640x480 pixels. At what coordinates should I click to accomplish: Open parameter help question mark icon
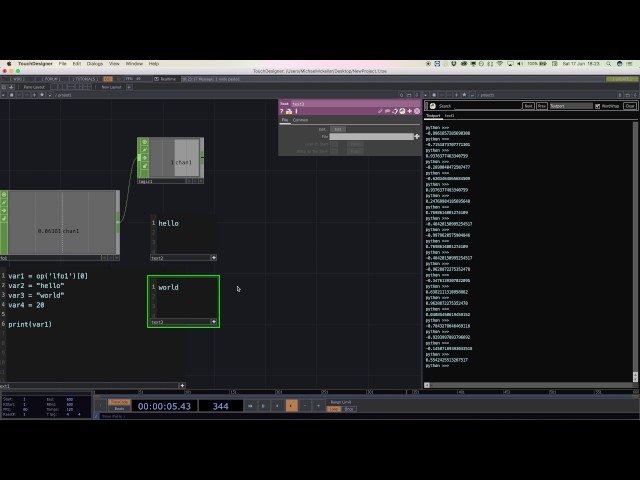coord(281,111)
